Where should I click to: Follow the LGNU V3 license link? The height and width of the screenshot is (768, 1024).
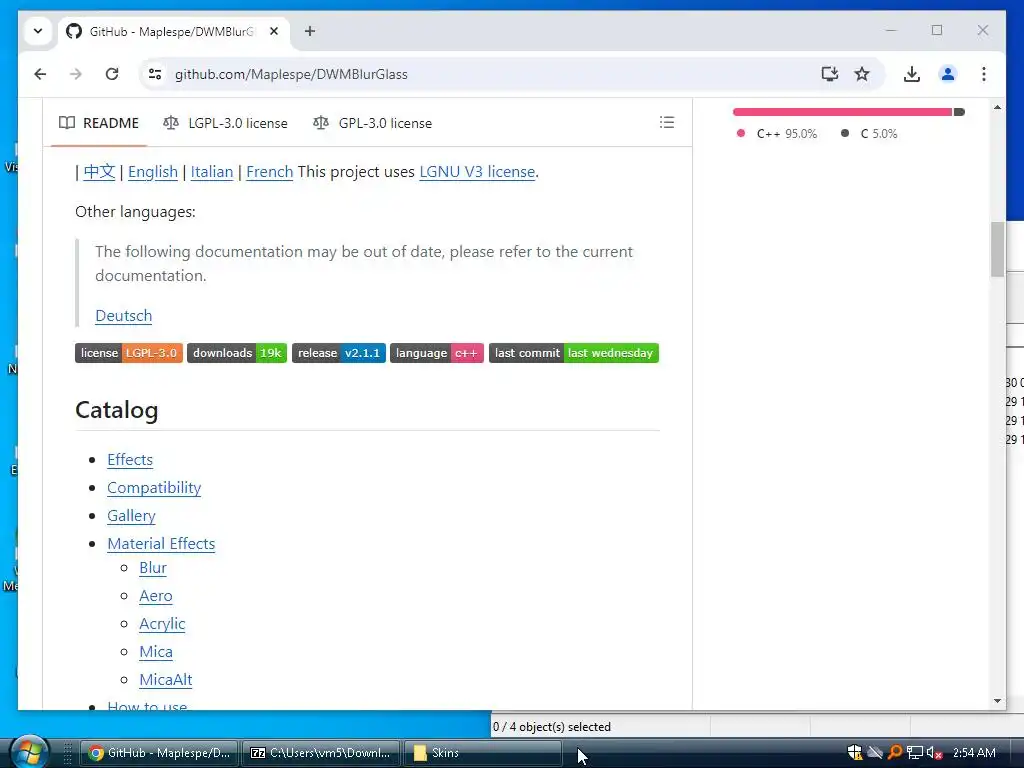tap(477, 172)
